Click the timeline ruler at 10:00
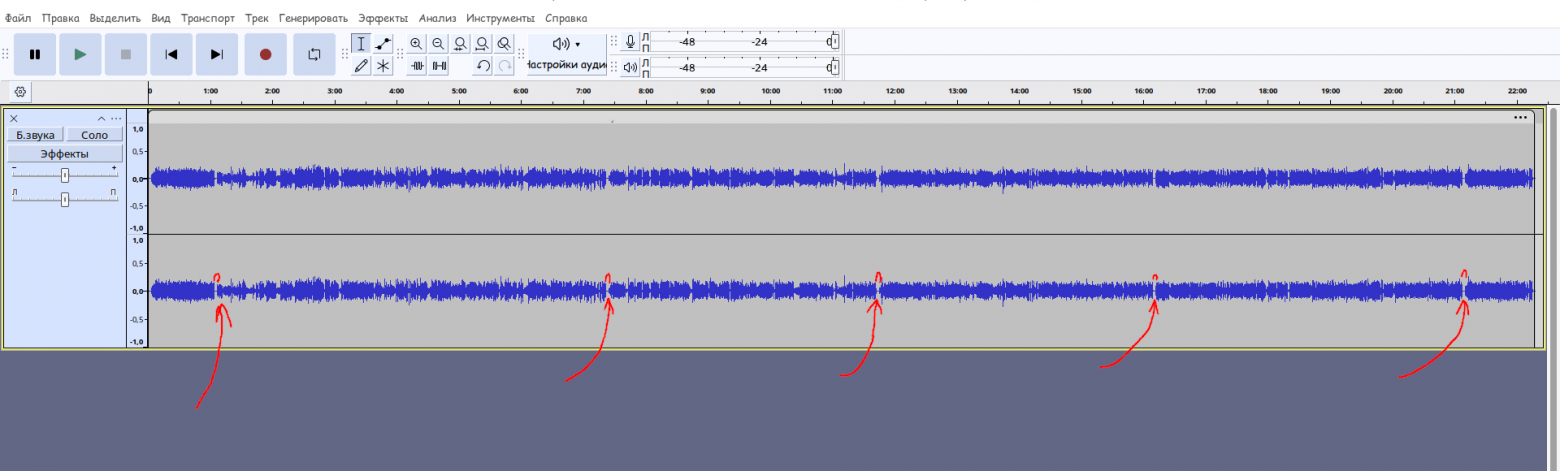 [x=770, y=91]
